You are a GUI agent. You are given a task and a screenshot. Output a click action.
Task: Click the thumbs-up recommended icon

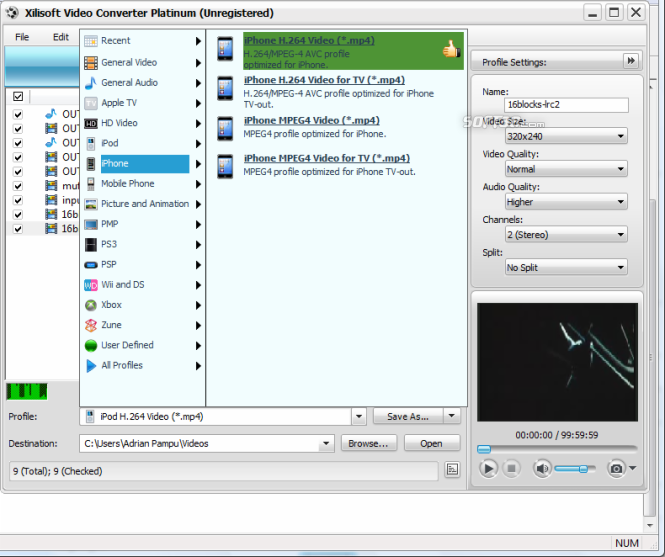(x=451, y=50)
